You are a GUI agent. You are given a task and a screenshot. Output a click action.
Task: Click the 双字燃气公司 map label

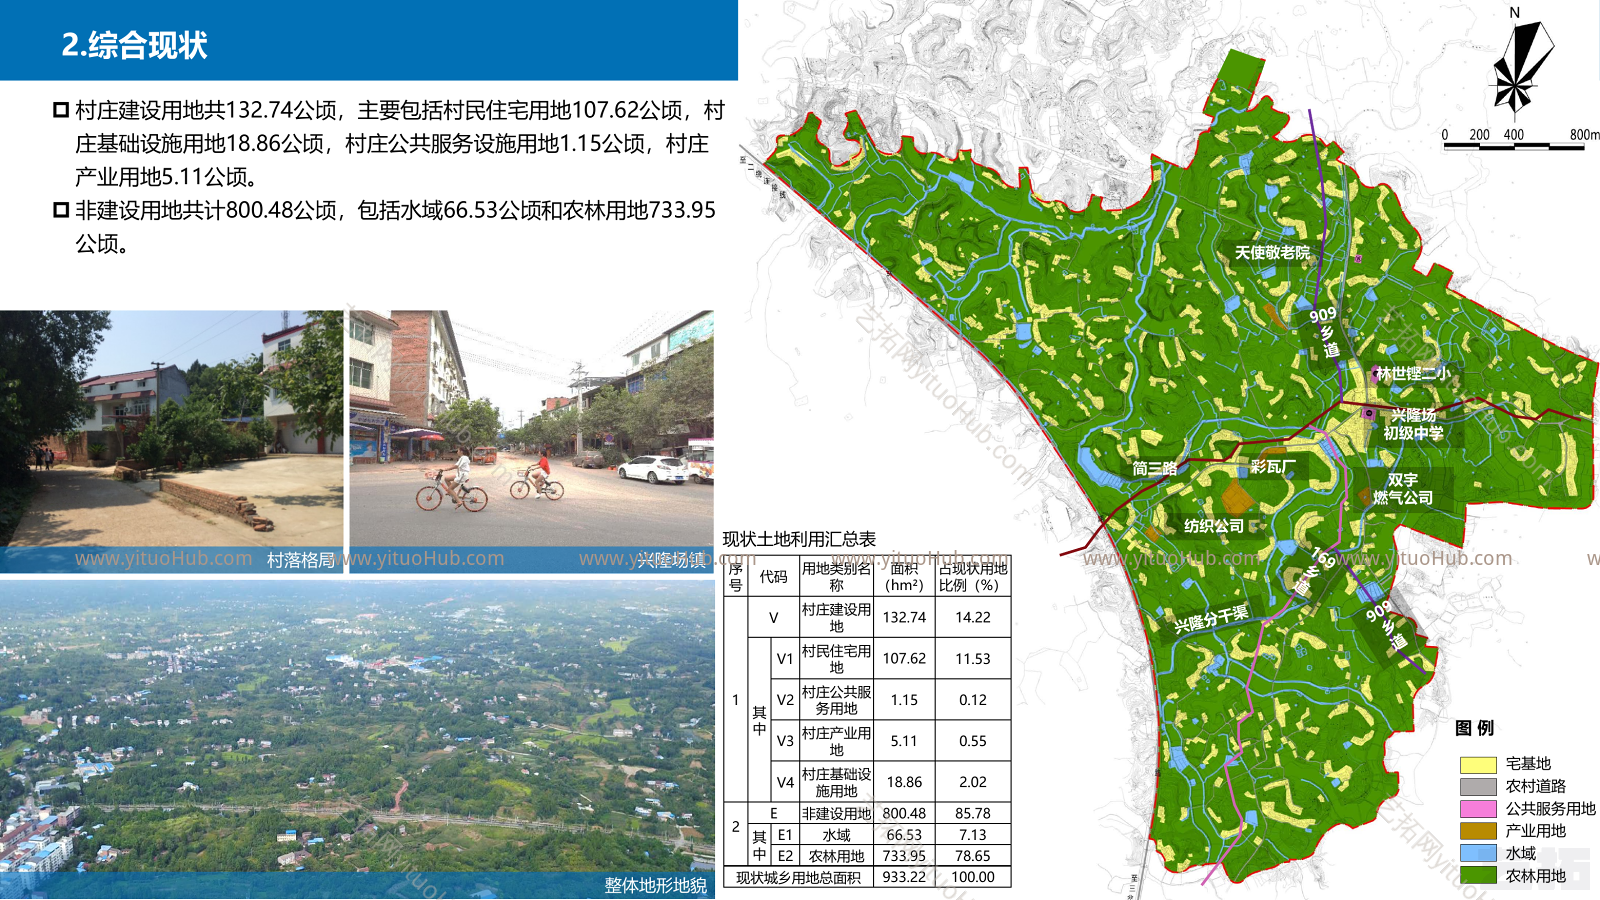(x=1402, y=489)
